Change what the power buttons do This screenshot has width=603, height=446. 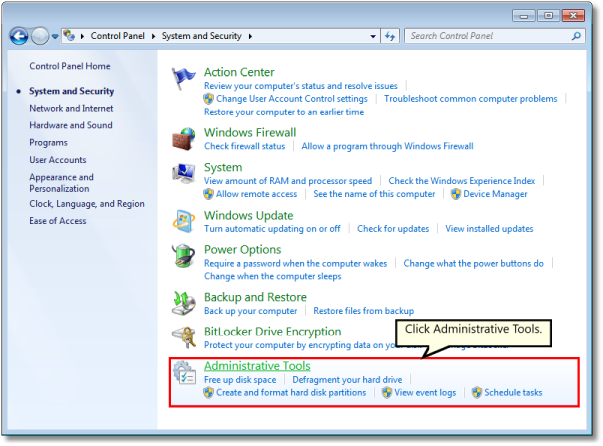pyautogui.click(x=473, y=264)
